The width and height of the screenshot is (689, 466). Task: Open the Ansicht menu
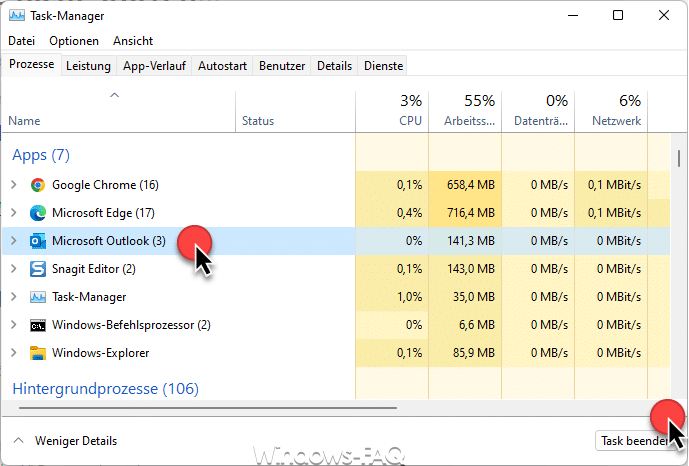133,41
